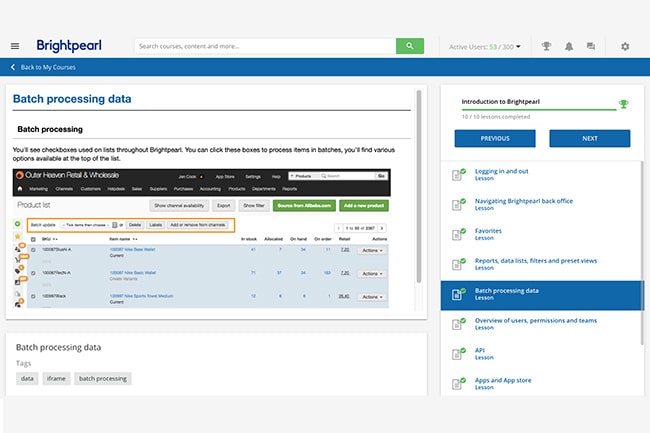Click the home icon in embedded Brightpearl nav

[x=19, y=189]
